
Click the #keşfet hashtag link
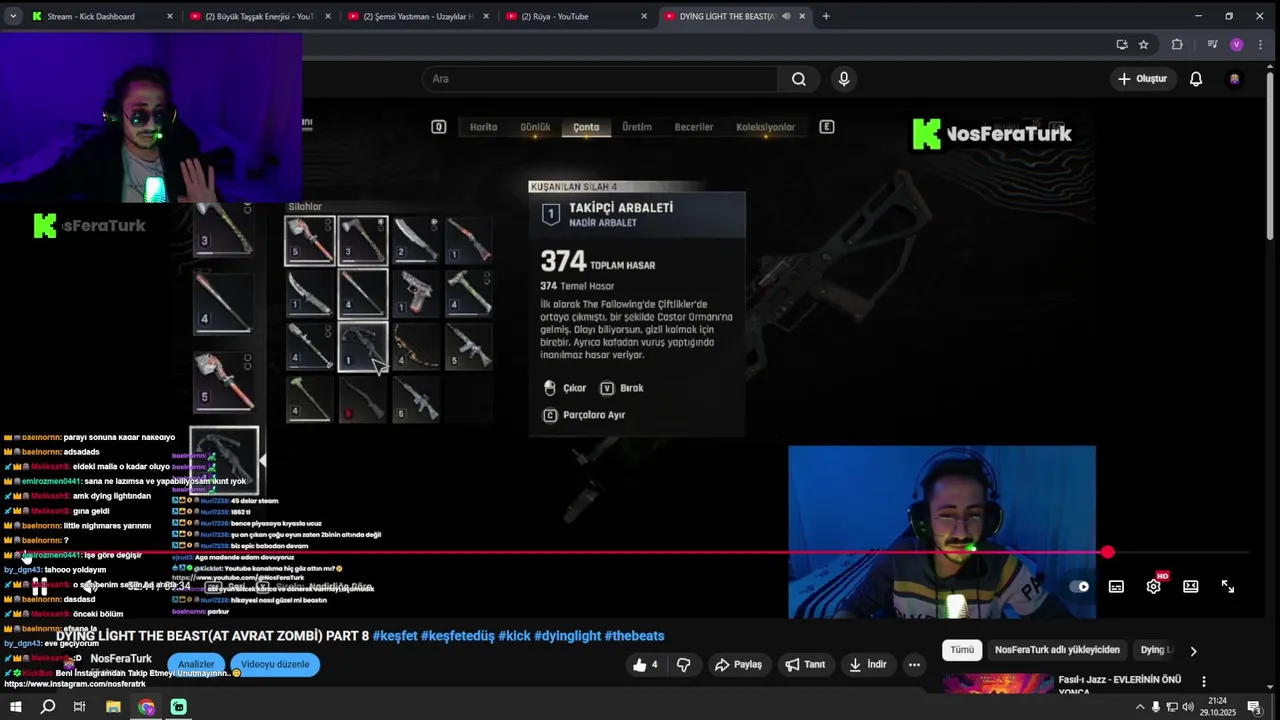395,636
